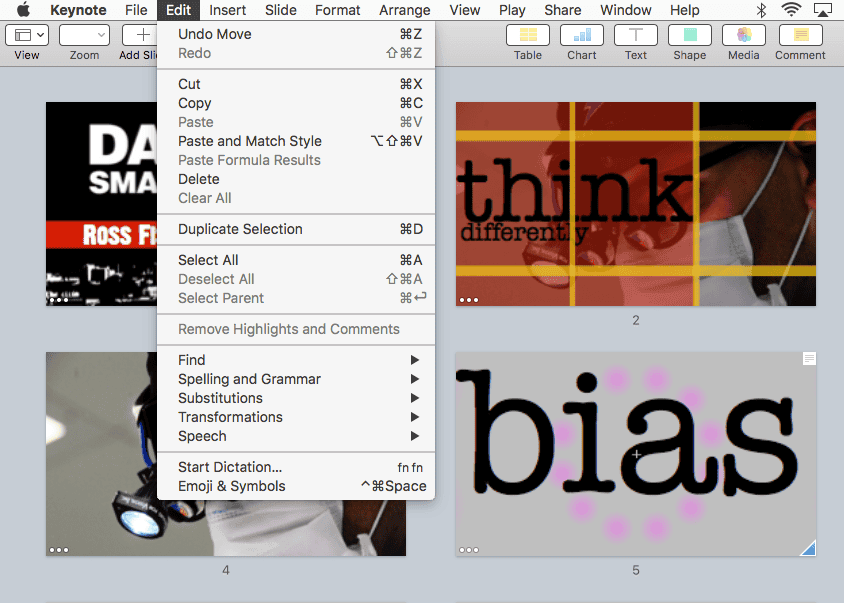Click the presenter notes icon on slide 5

(x=809, y=359)
